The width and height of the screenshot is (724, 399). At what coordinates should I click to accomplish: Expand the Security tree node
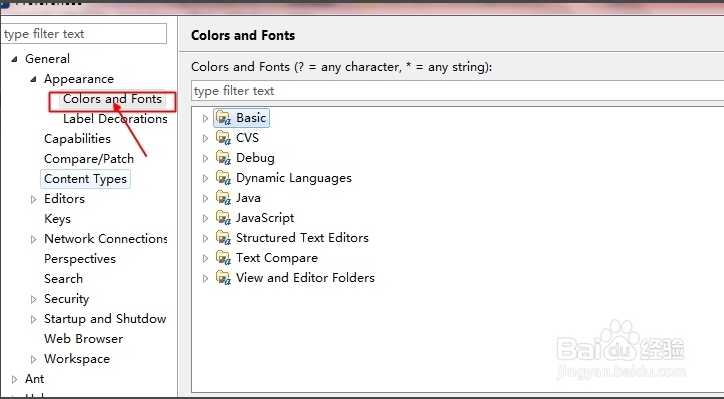(33, 299)
